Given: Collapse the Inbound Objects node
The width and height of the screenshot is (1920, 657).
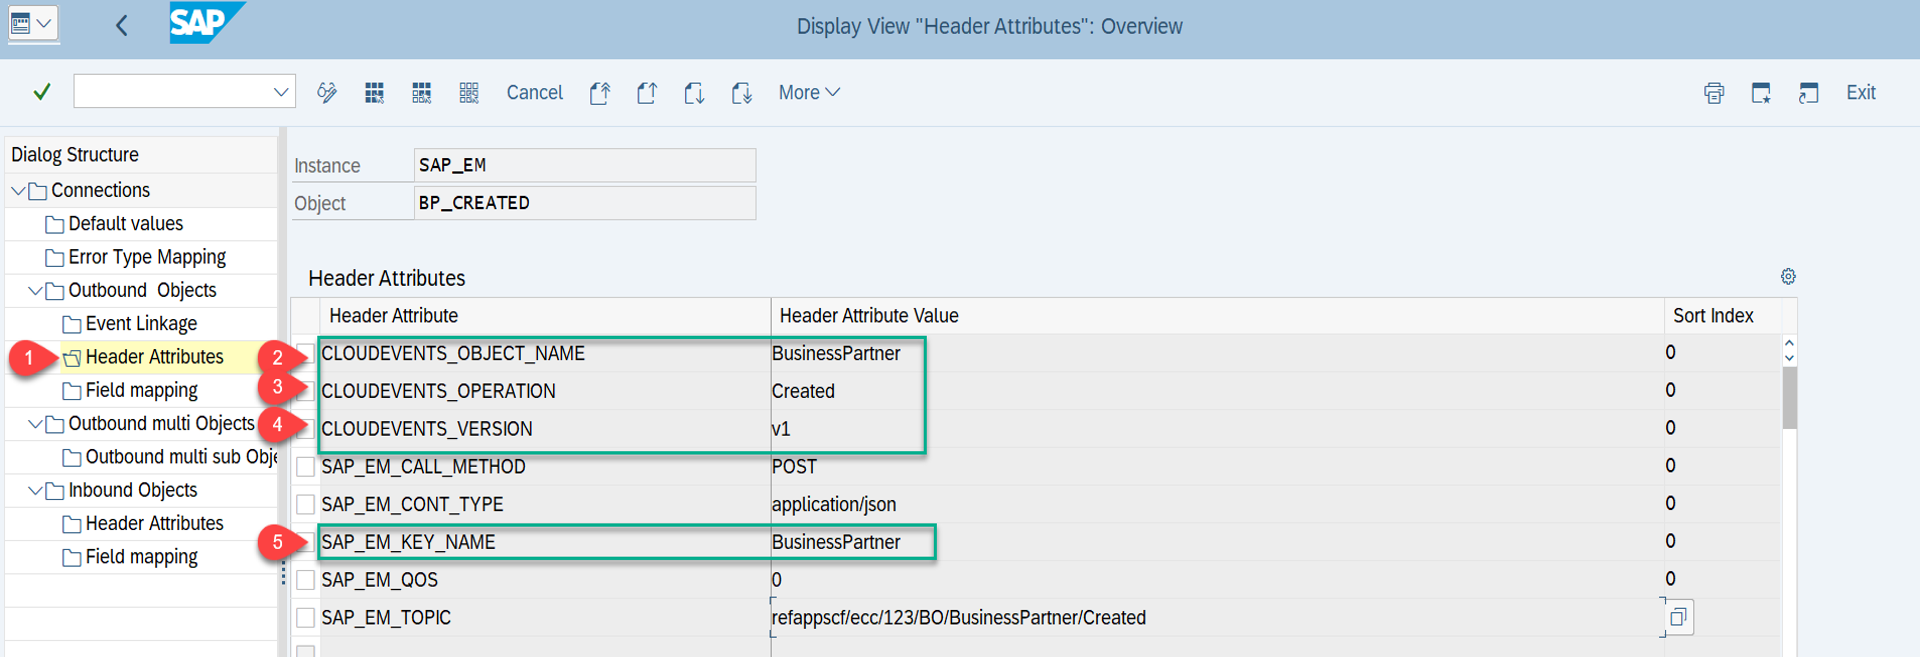Looking at the screenshot, I should click(35, 490).
